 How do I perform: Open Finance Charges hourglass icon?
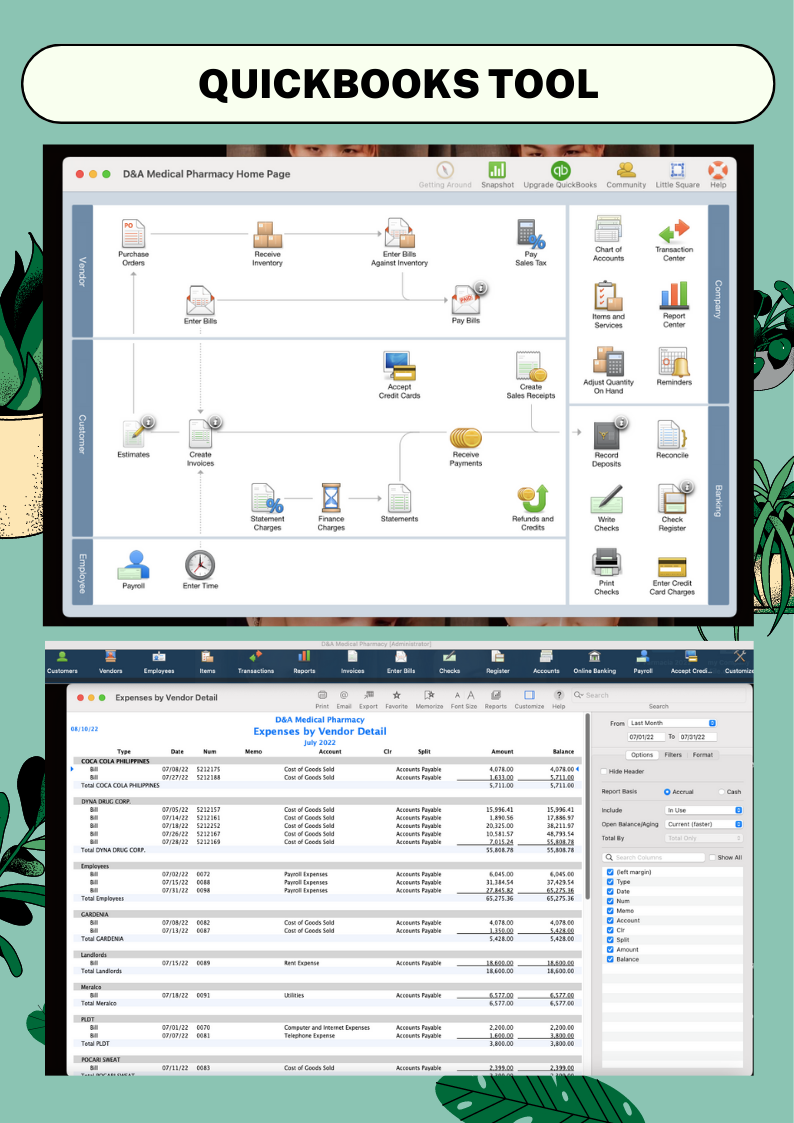coord(331,498)
